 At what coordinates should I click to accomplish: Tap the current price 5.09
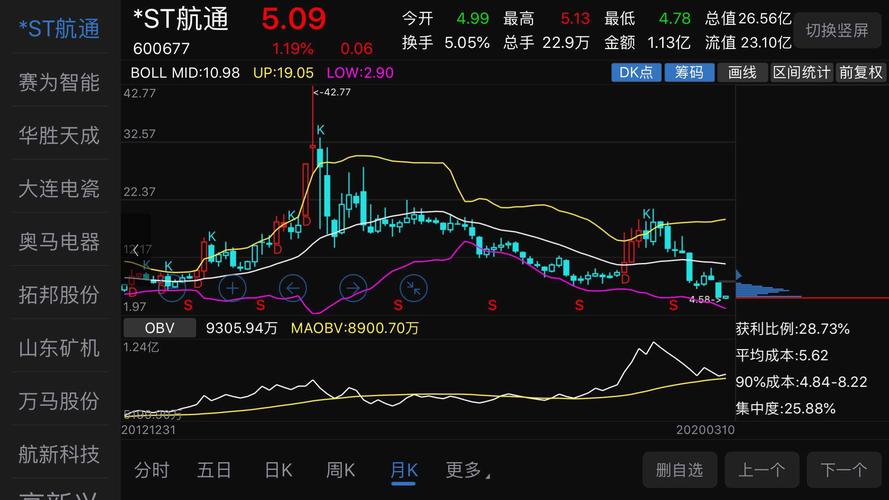pyautogui.click(x=294, y=19)
